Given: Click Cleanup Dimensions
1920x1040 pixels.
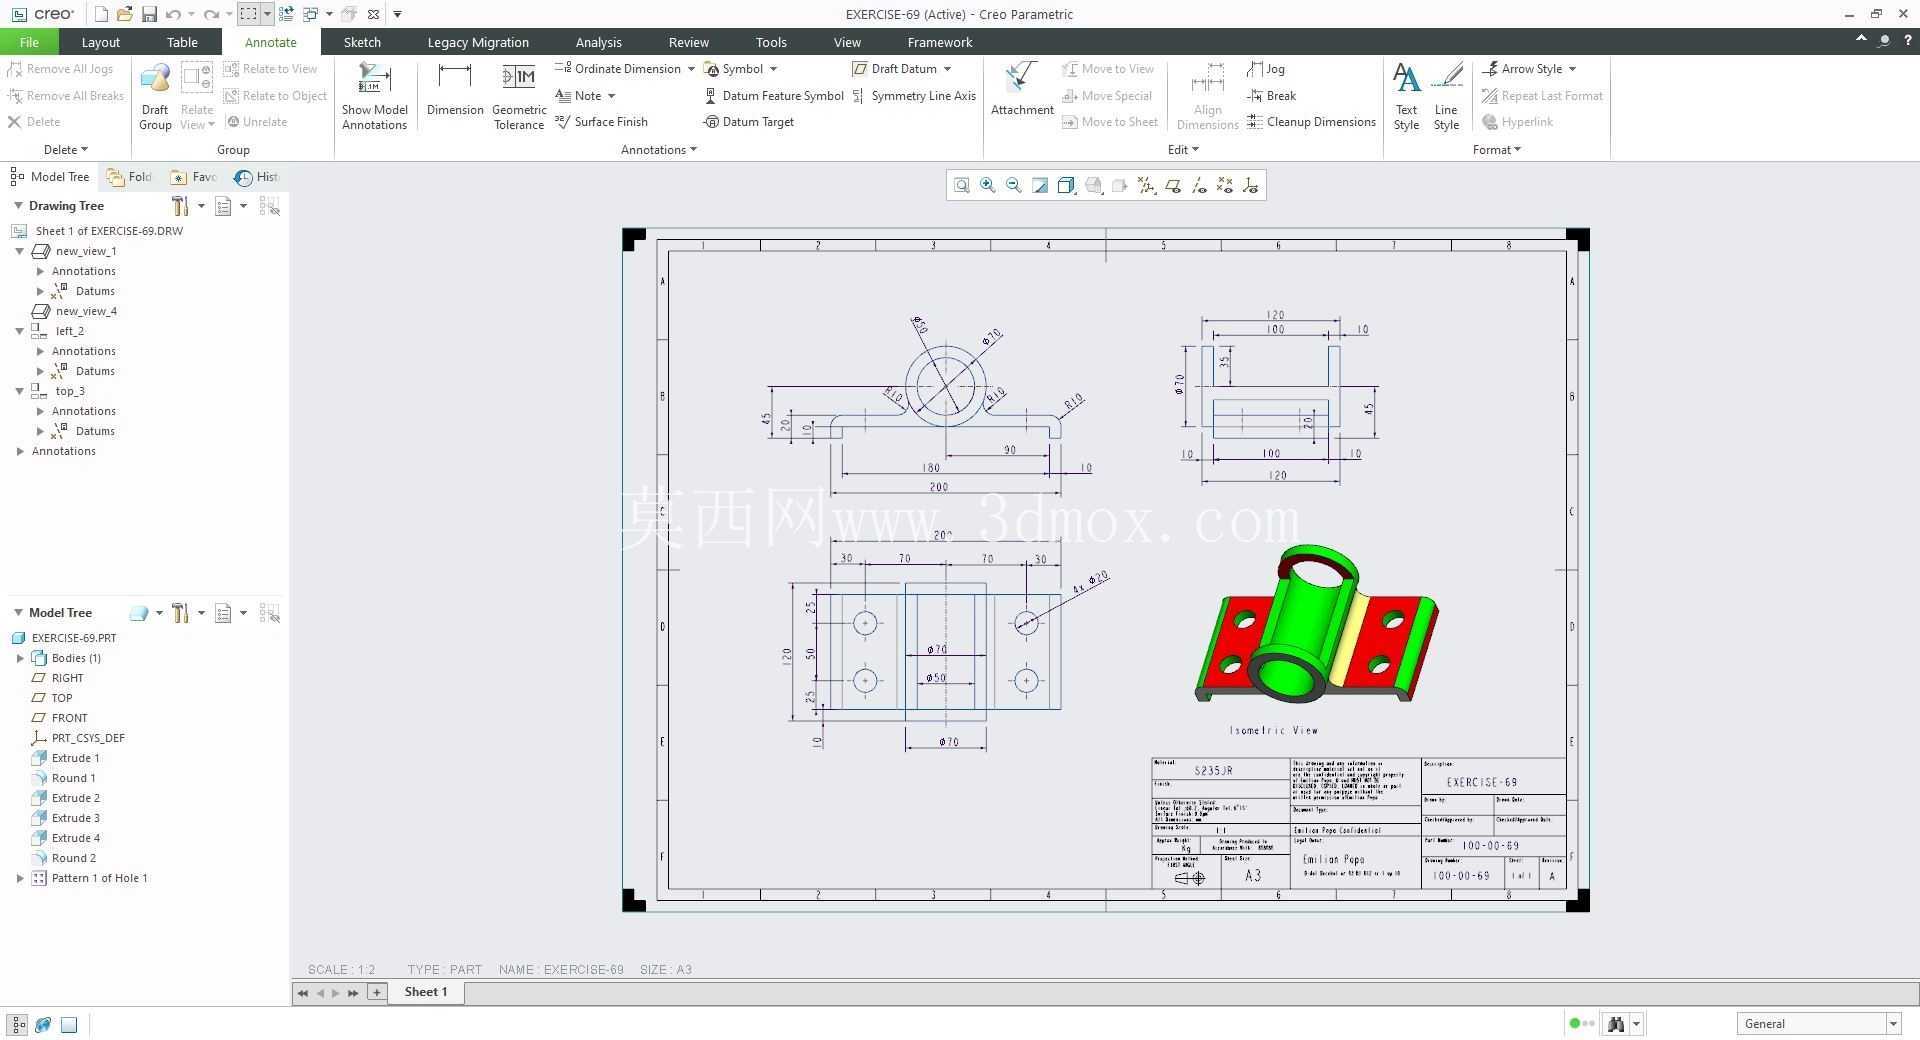Looking at the screenshot, I should [1312, 122].
